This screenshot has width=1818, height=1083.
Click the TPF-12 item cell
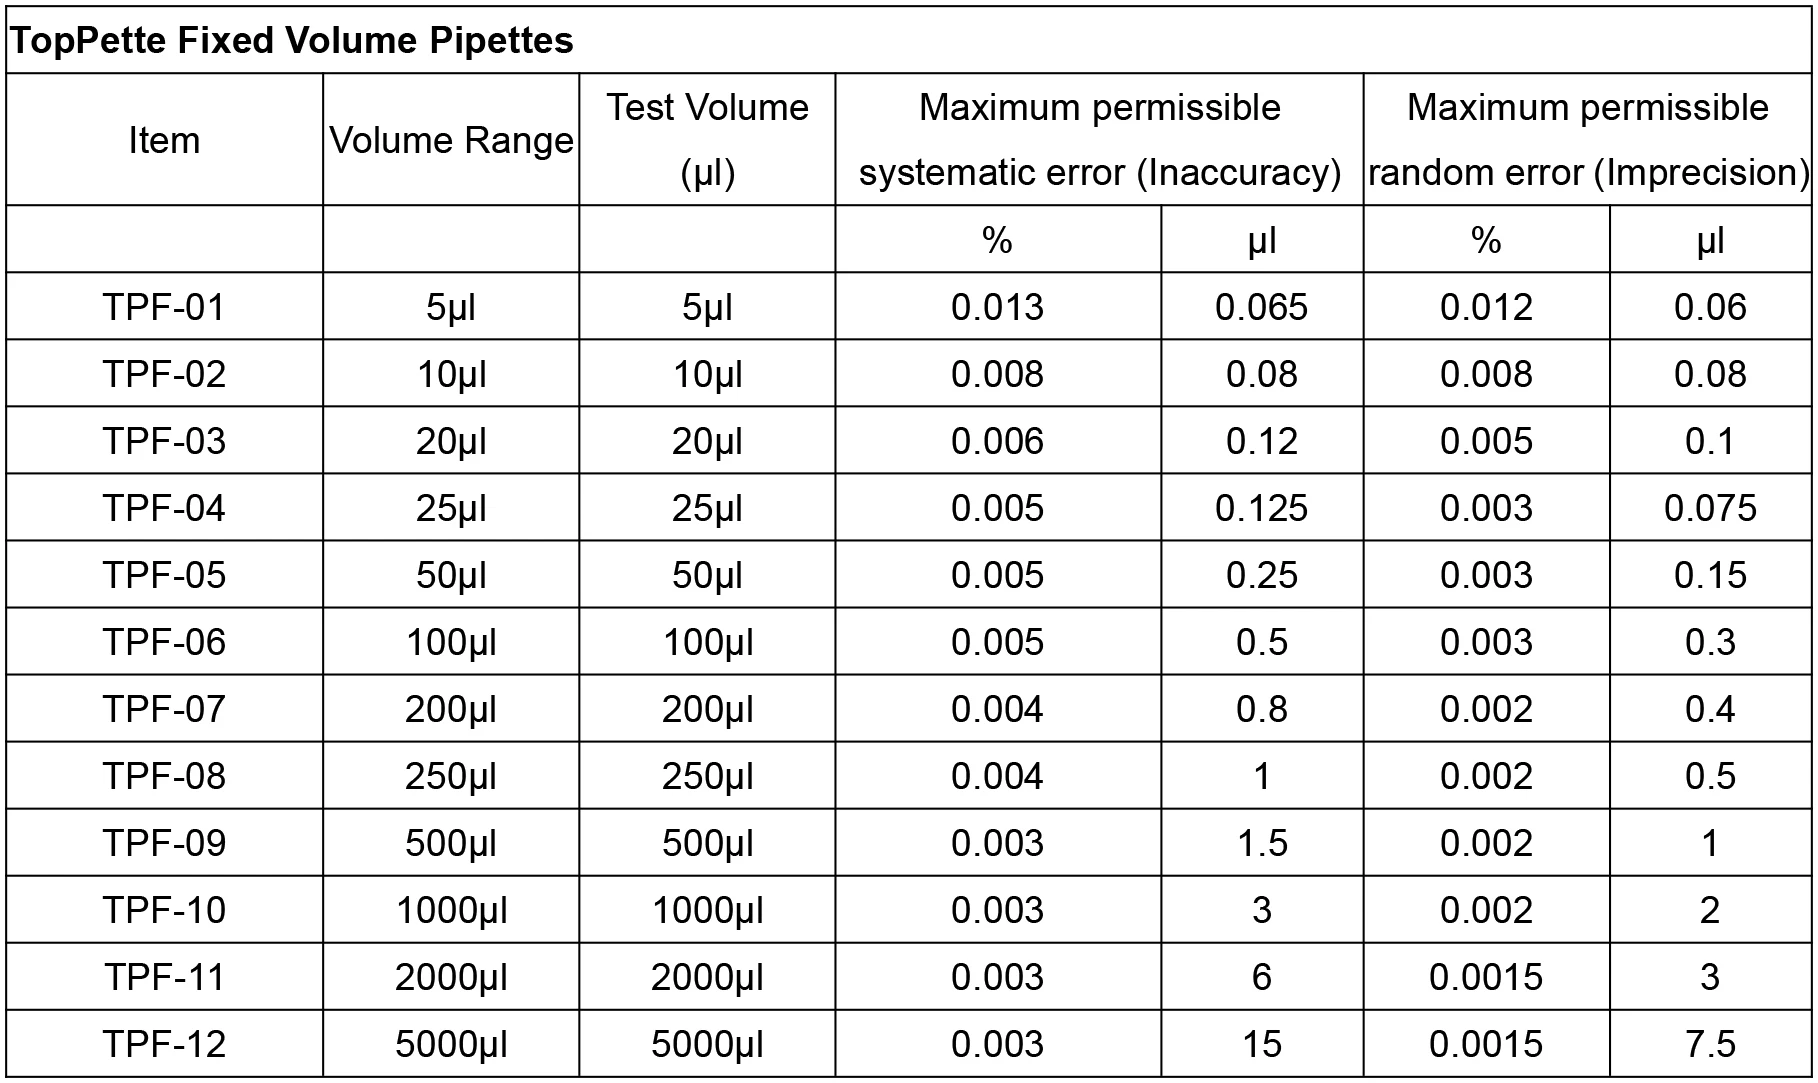(x=164, y=1044)
